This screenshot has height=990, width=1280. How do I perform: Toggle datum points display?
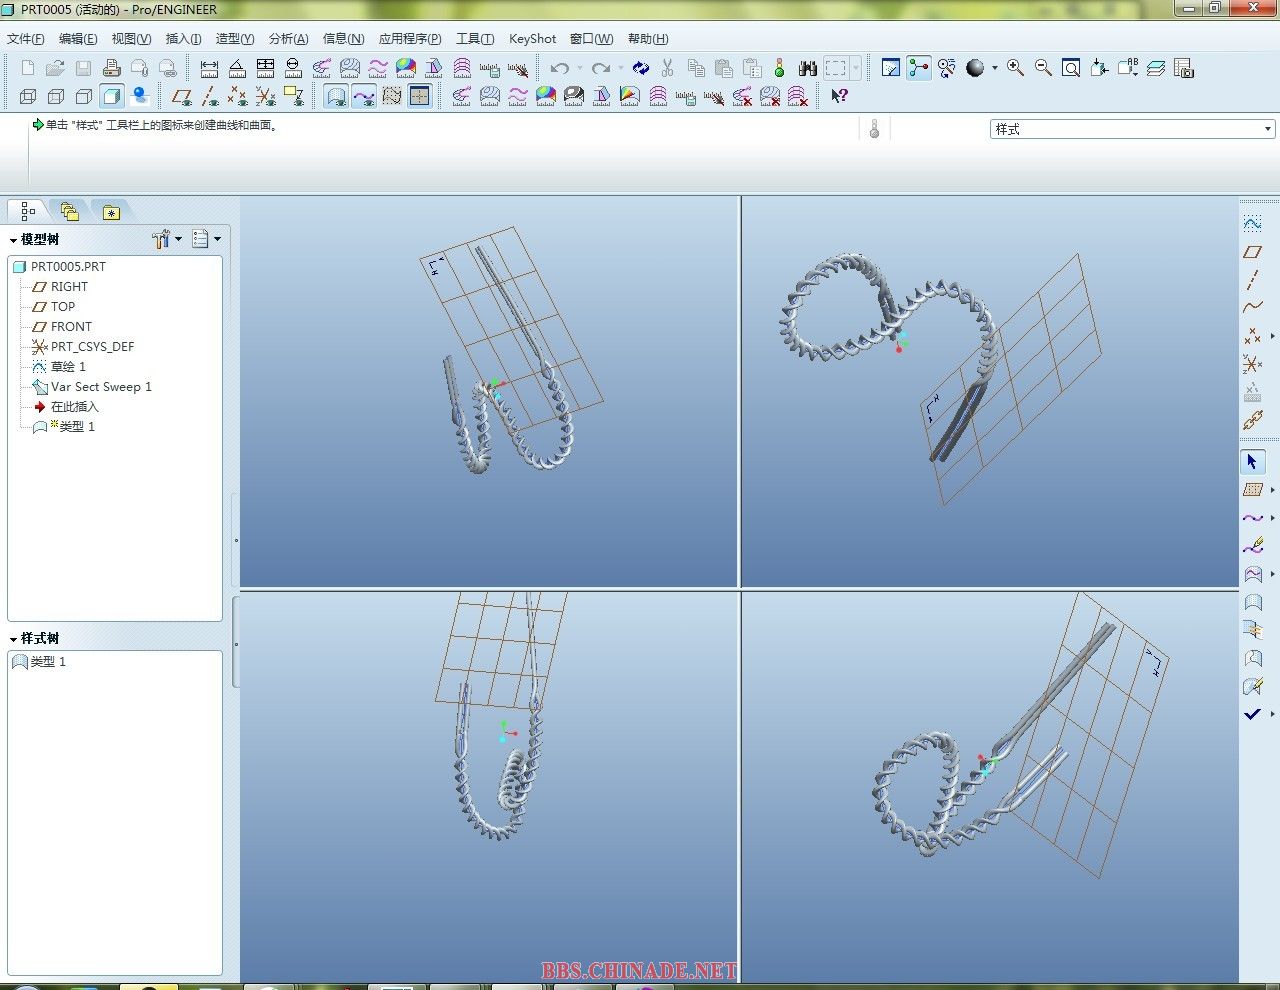(237, 96)
